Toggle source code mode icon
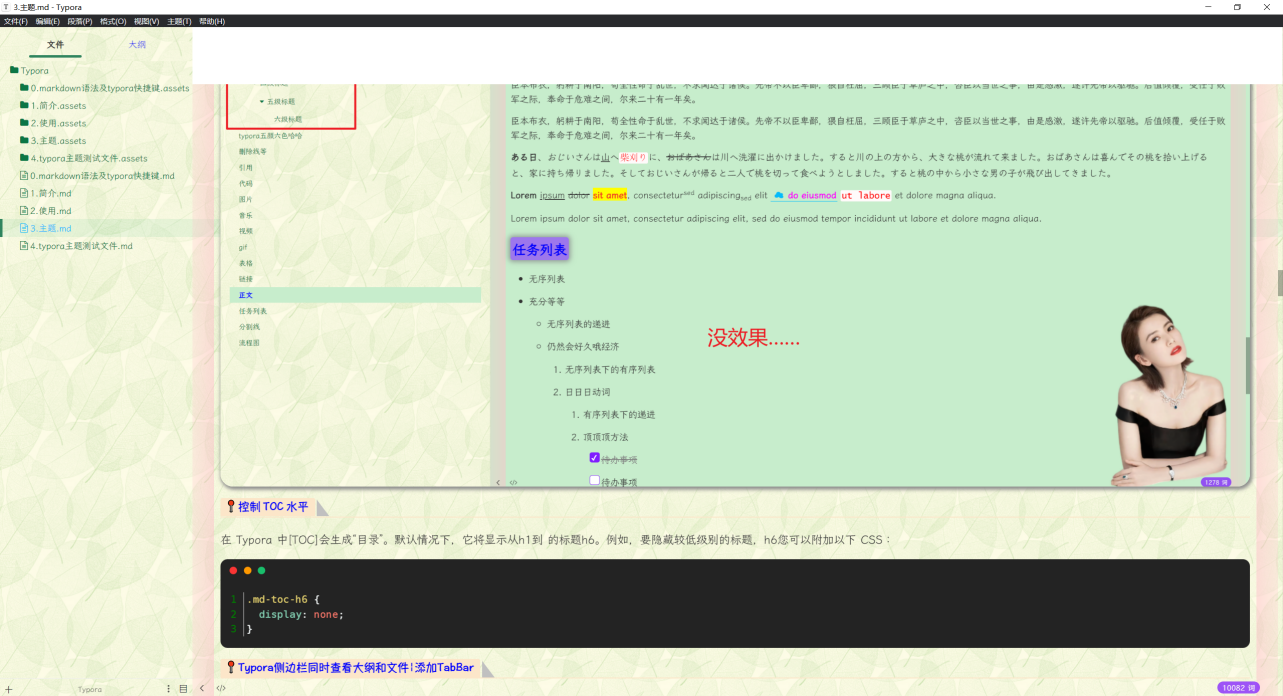This screenshot has width=1283, height=696. [x=221, y=688]
